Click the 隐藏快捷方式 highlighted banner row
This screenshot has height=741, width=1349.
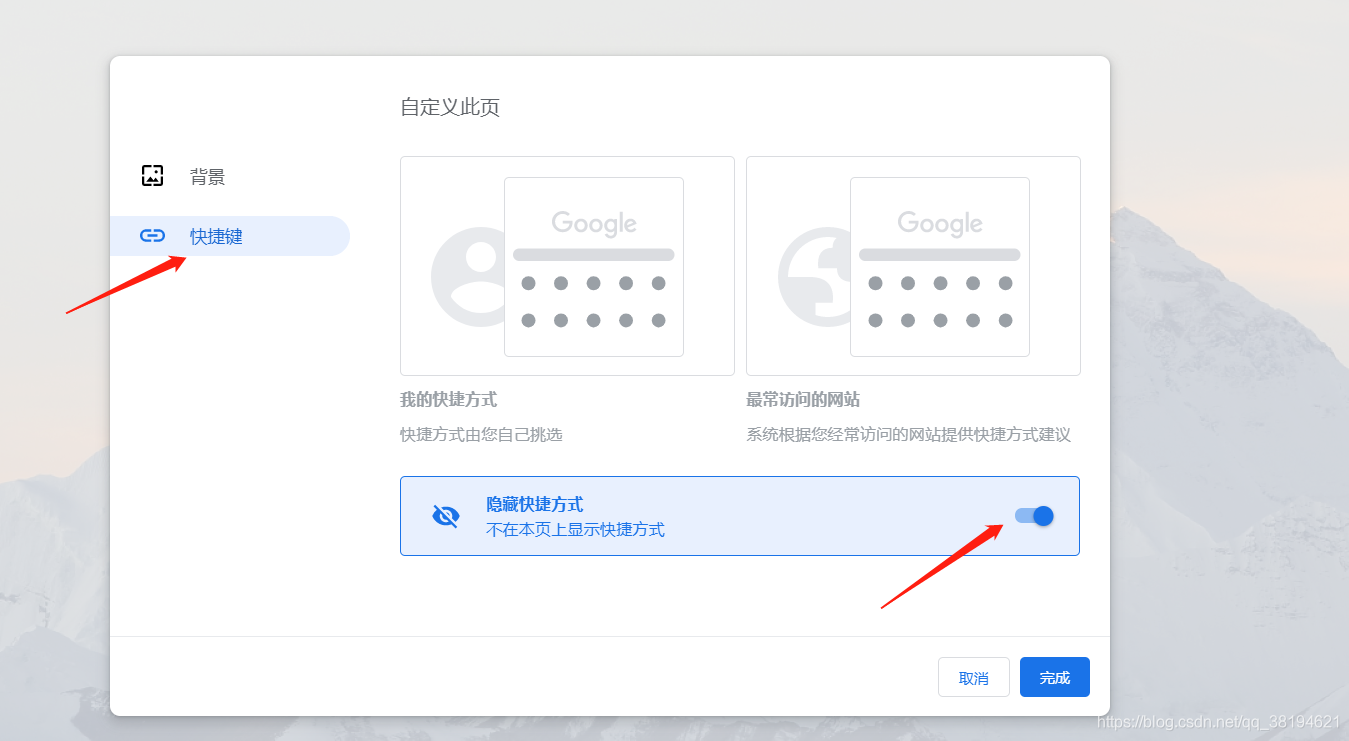(x=740, y=515)
